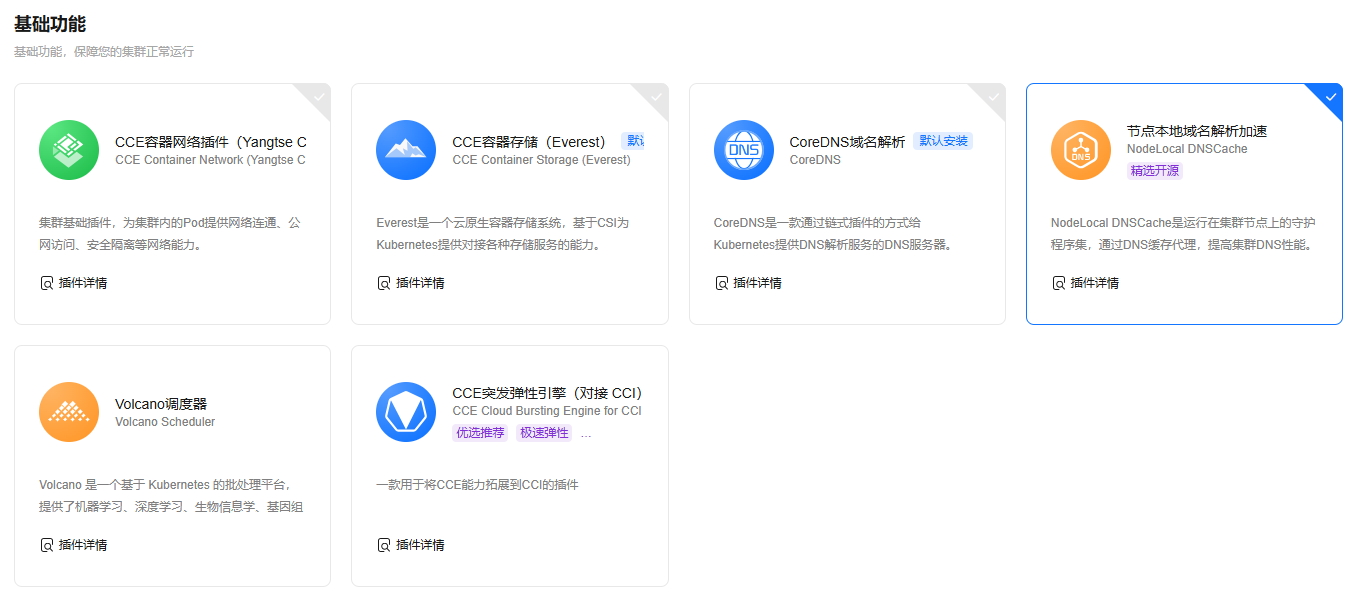Image resolution: width=1361 pixels, height=595 pixels.
Task: Click the subtitle 基础功能，保障您的集群正常运行
Action: point(104,51)
